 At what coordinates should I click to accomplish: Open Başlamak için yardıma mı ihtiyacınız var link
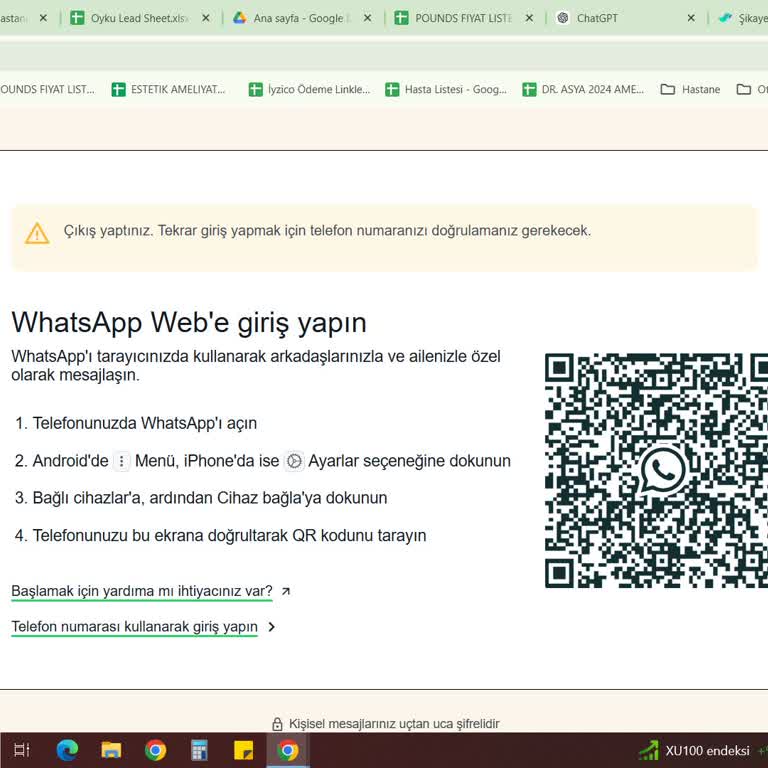point(142,591)
